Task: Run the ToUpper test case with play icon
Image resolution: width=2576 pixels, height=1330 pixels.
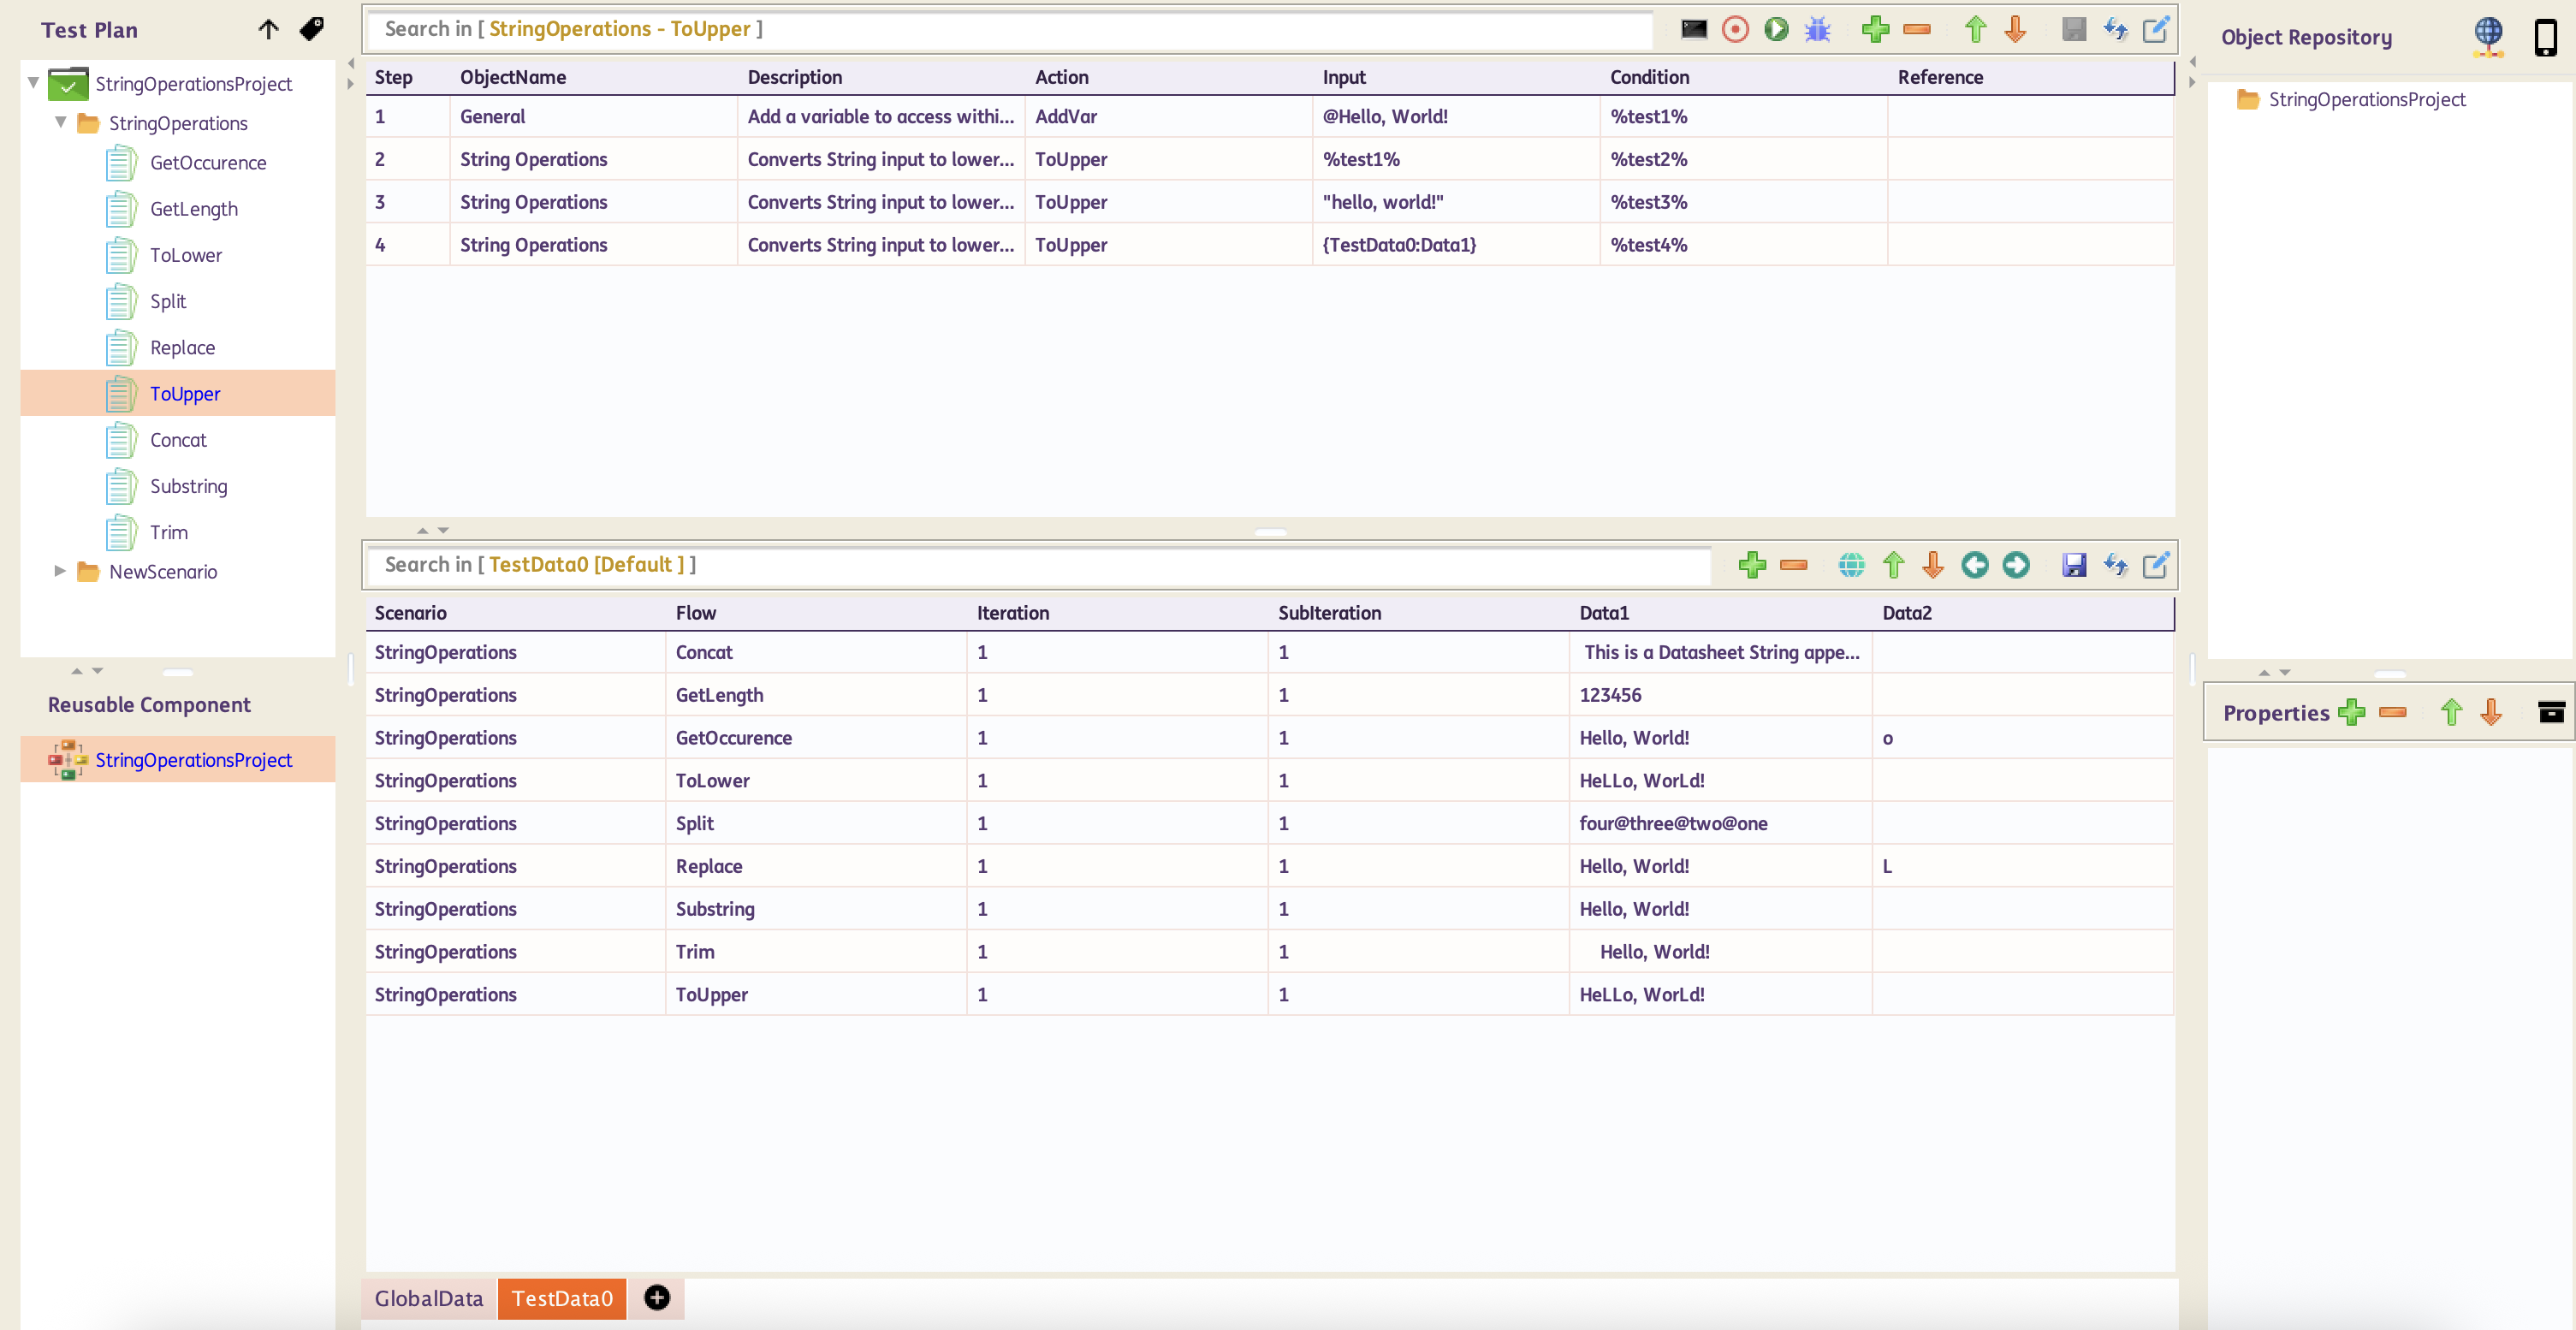Action: click(1776, 29)
